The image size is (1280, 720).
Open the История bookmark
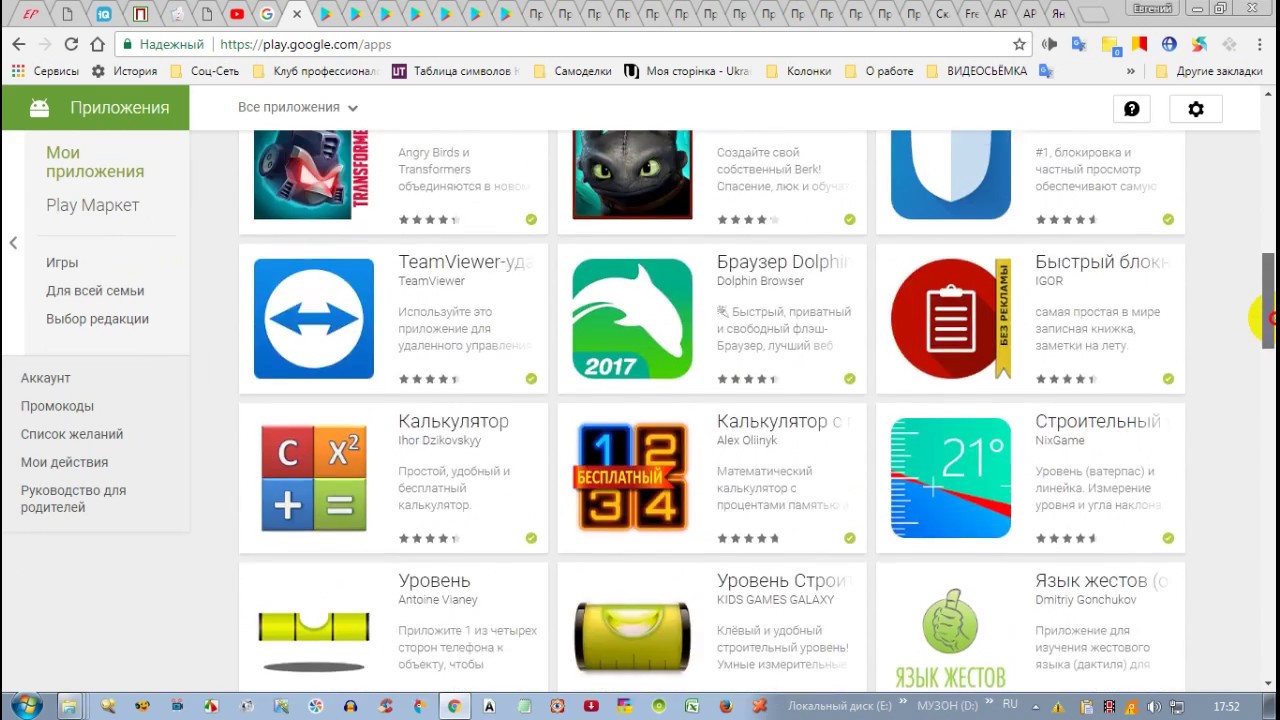pos(124,71)
